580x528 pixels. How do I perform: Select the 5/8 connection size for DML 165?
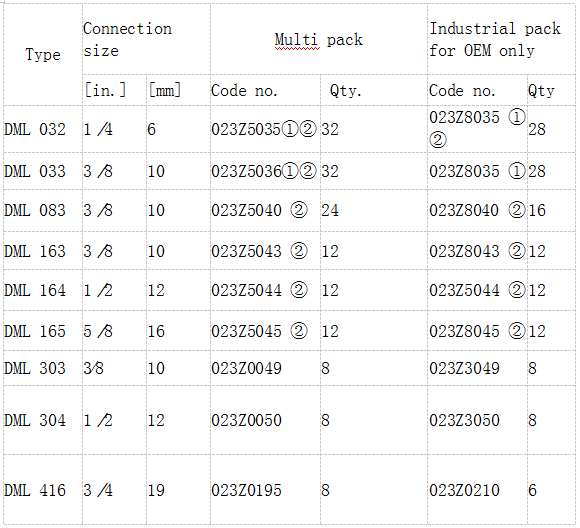point(98,331)
